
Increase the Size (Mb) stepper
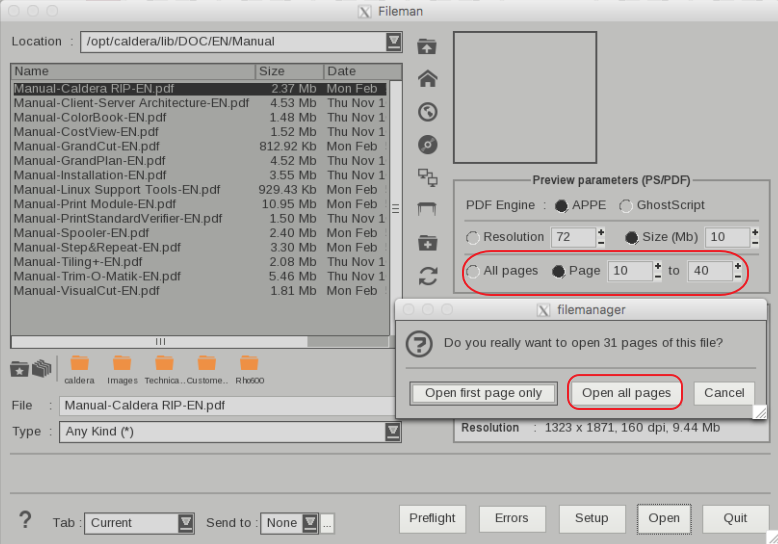click(755, 232)
